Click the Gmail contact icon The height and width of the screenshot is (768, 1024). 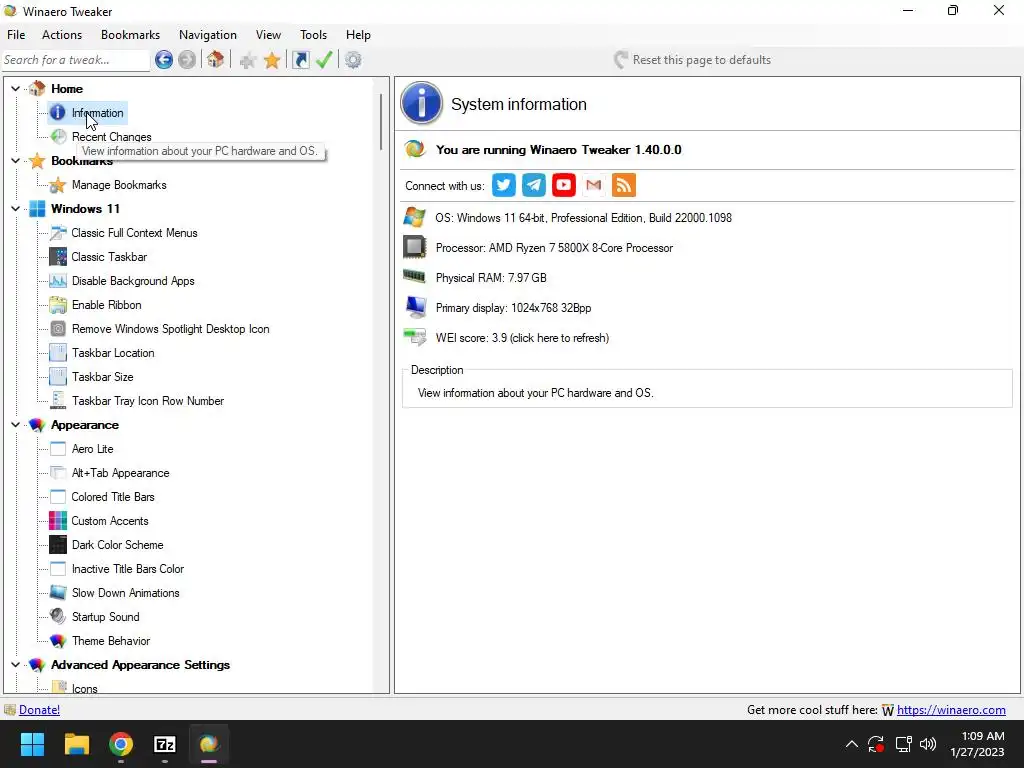pos(594,185)
